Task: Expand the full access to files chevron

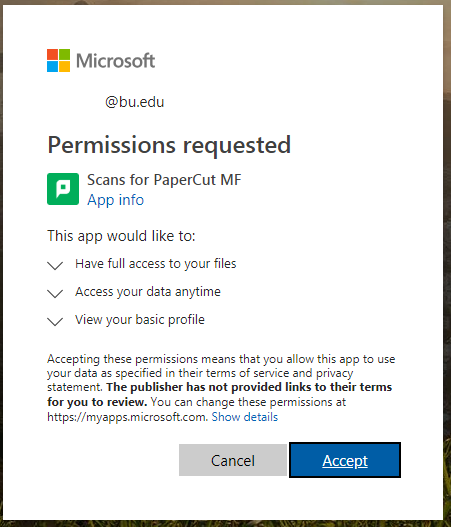Action: [x=55, y=265]
